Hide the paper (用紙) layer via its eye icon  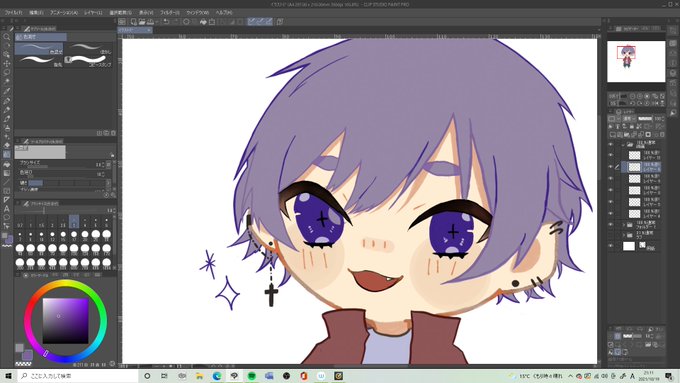[x=611, y=246]
